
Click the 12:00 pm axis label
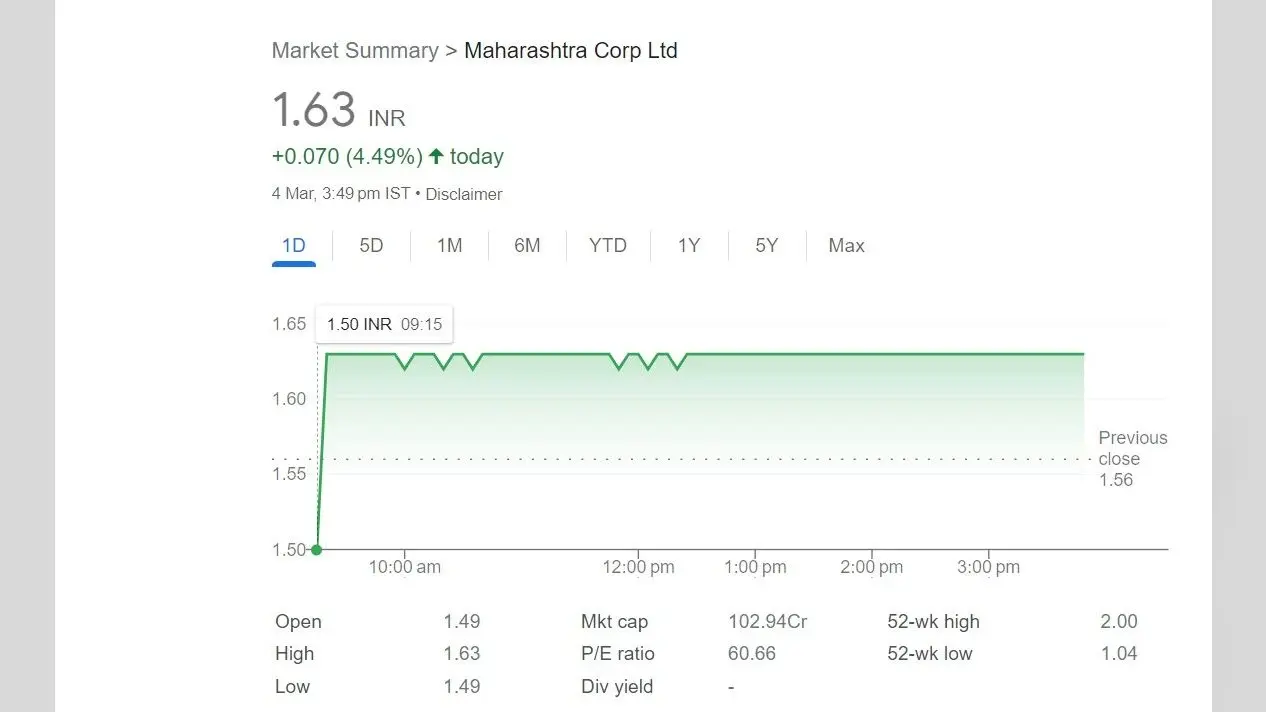[638, 567]
